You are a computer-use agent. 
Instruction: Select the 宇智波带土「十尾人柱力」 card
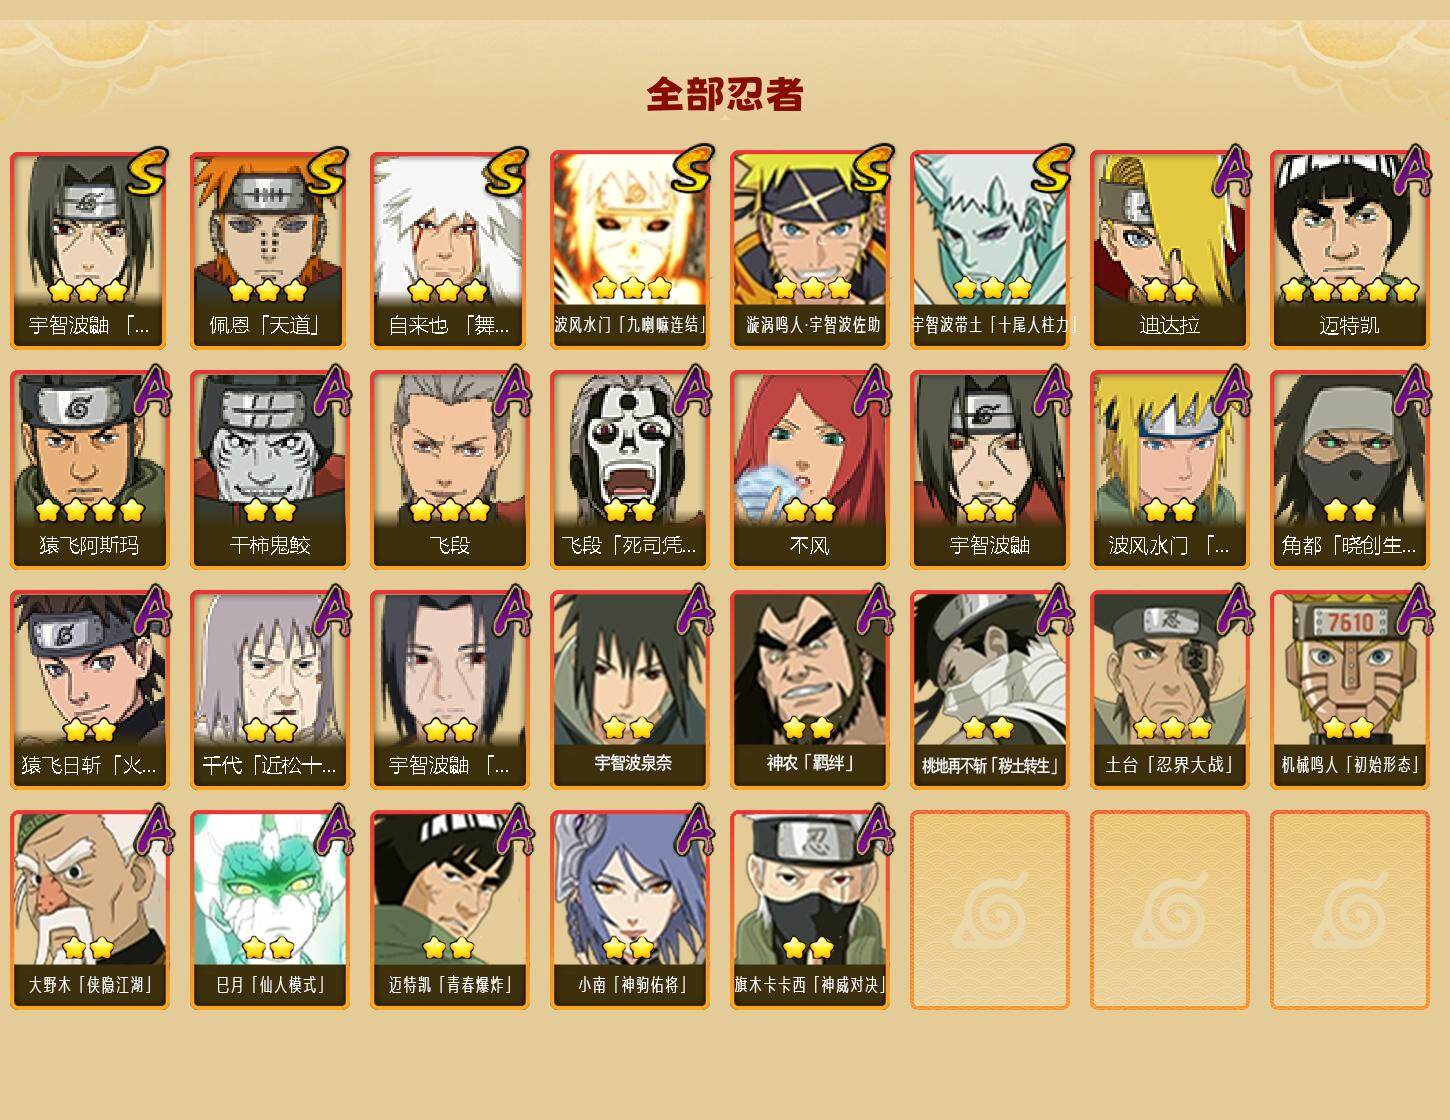989,250
